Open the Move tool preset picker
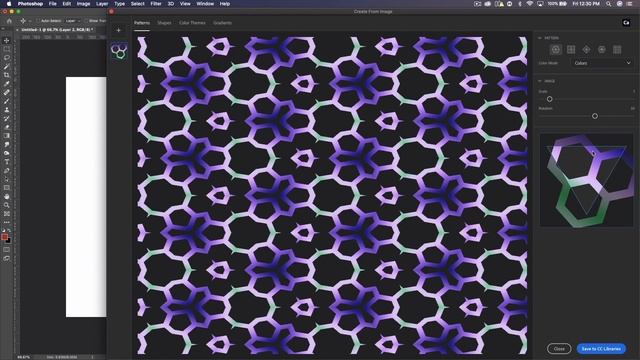Viewport: 640px width, 360px height. click(x=25, y=20)
